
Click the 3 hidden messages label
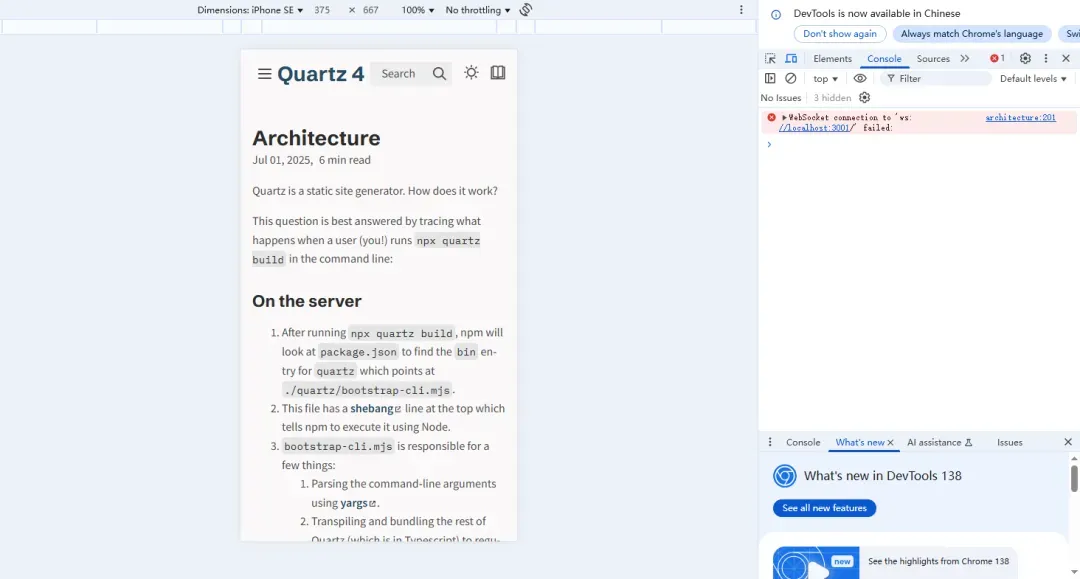(832, 98)
